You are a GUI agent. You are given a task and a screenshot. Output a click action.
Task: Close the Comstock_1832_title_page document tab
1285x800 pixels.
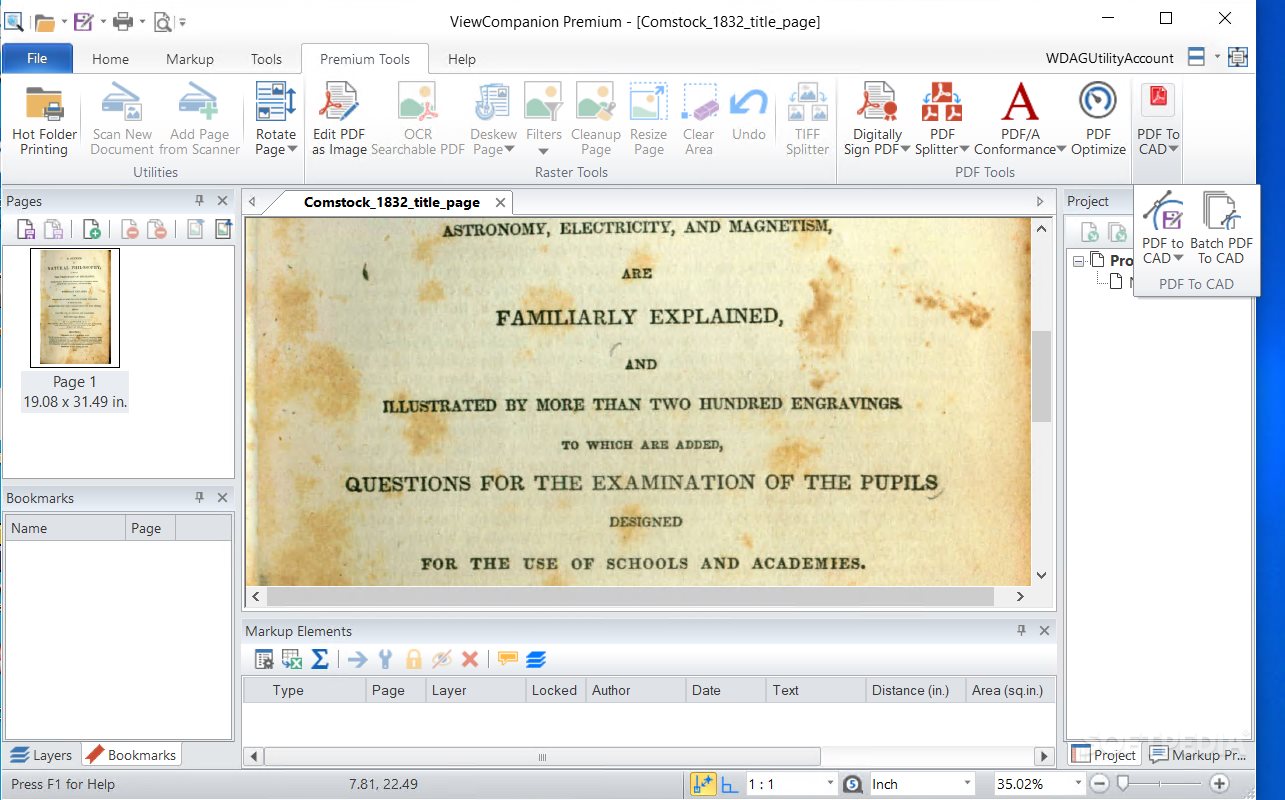501,202
